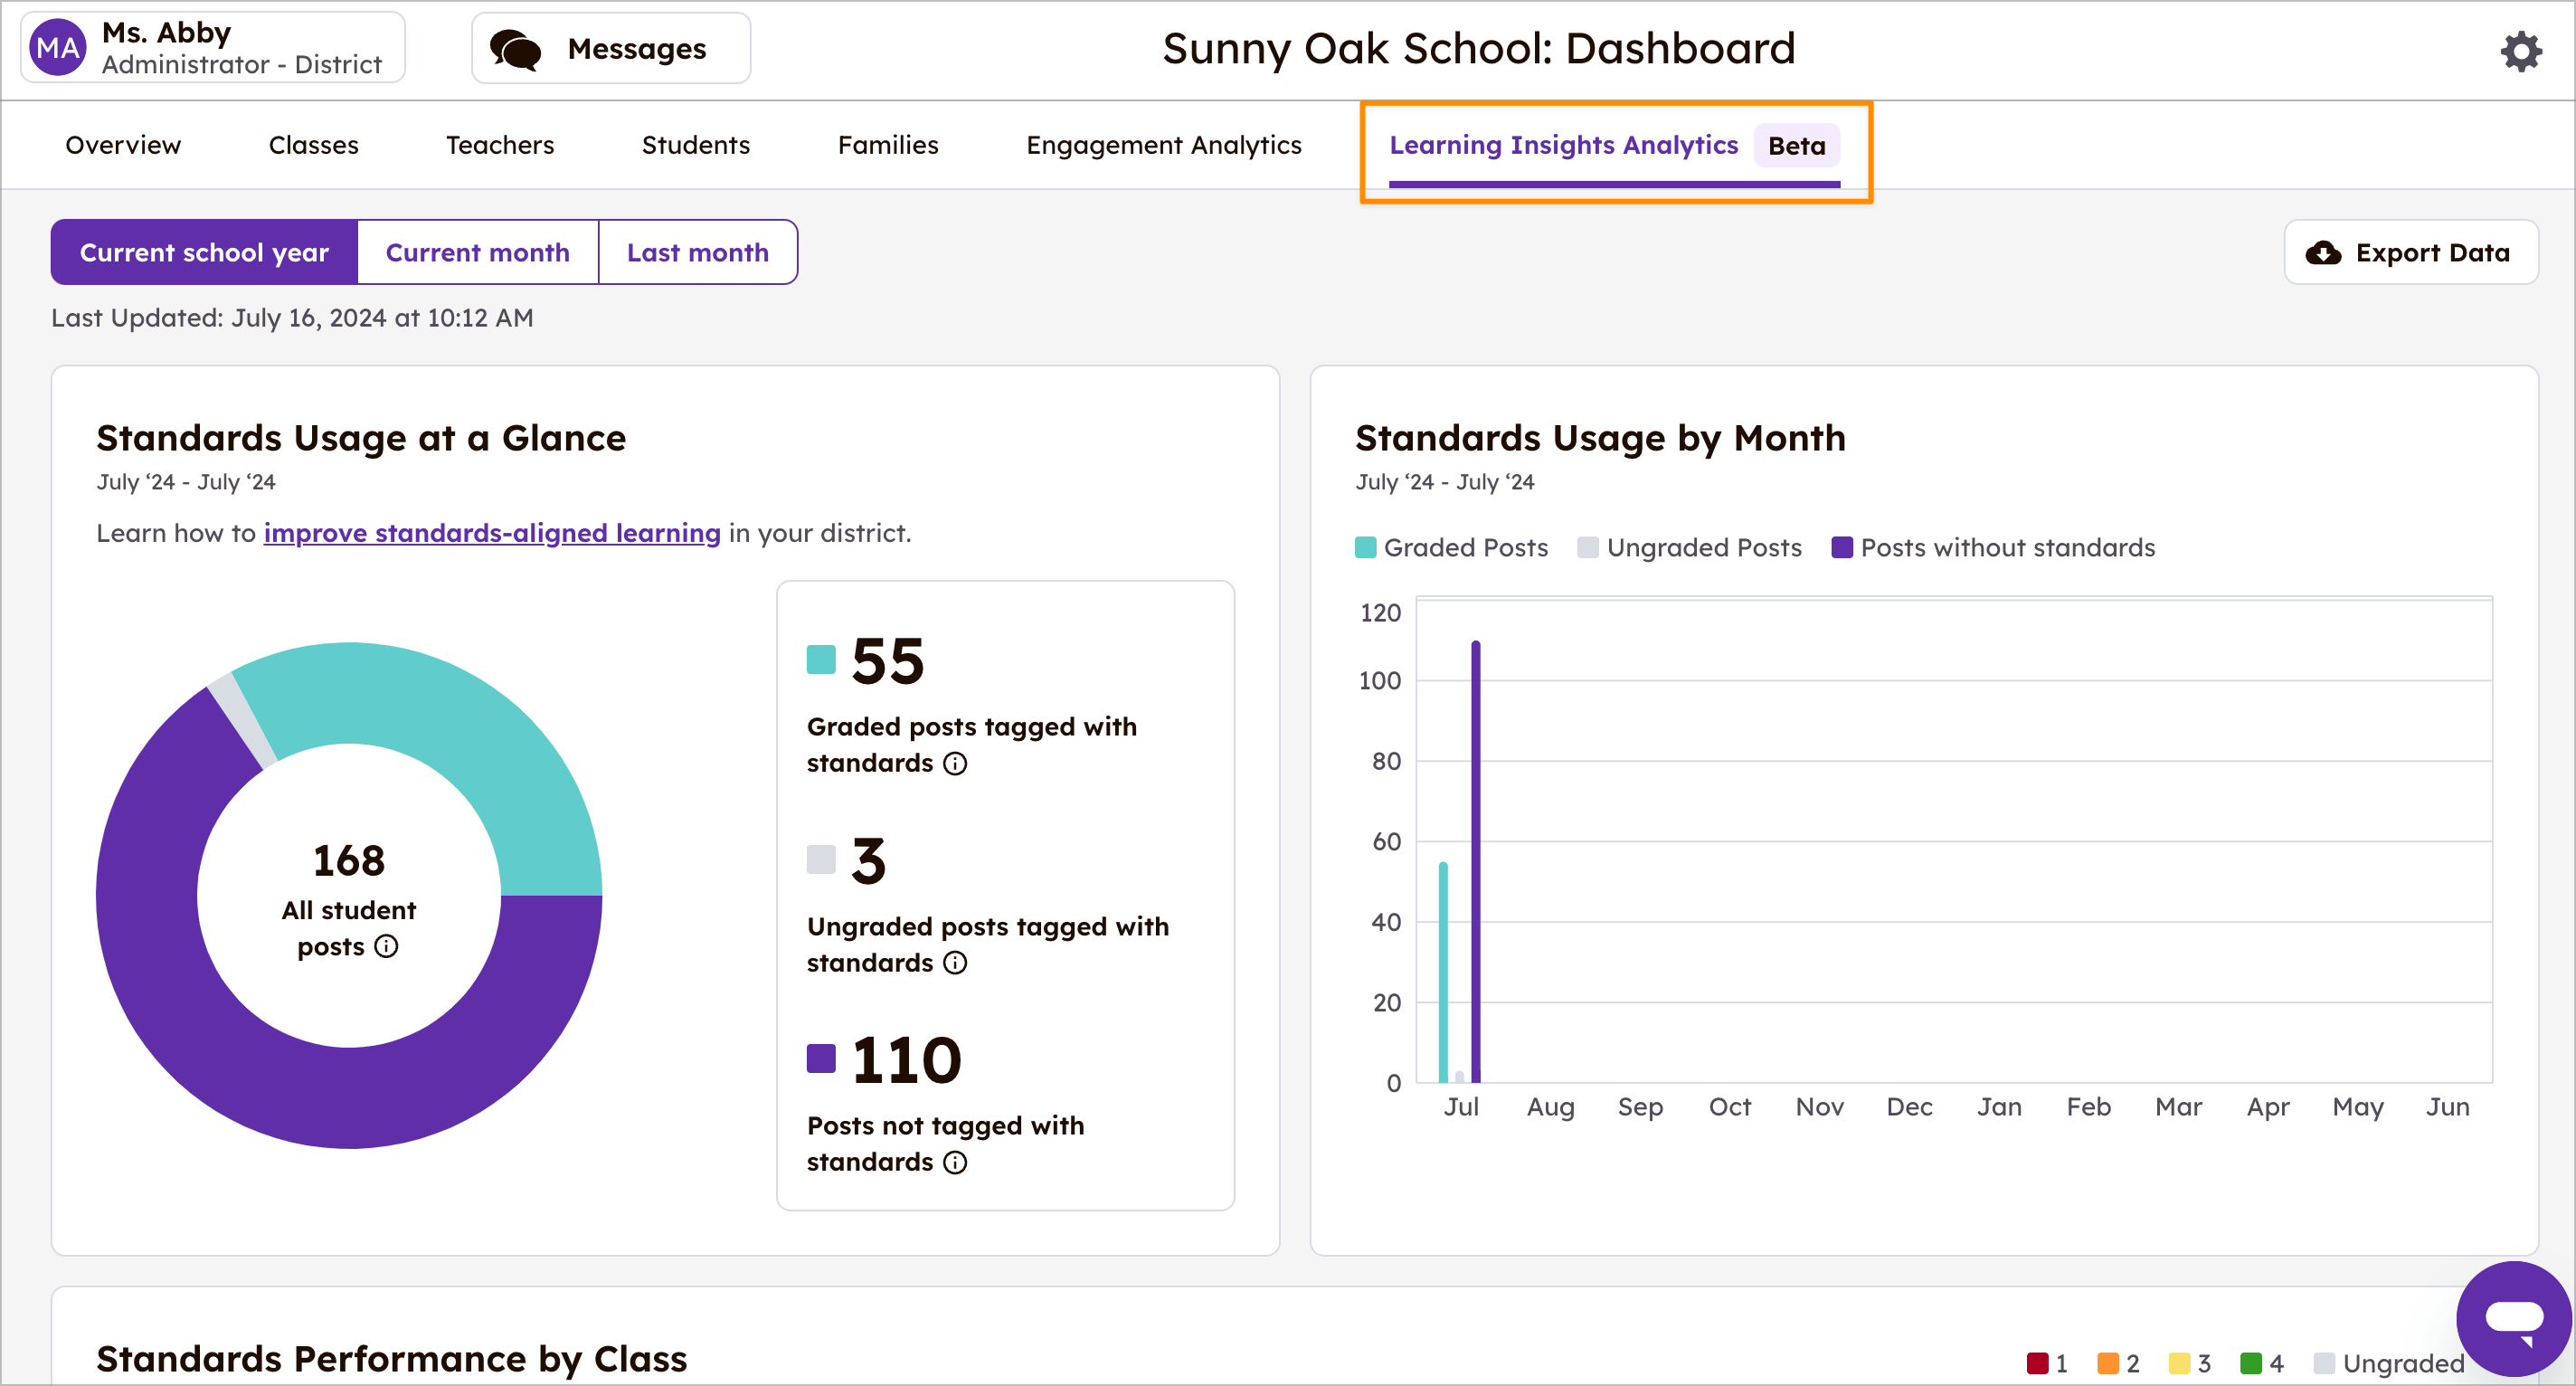Open the Engagement Analytics tab
This screenshot has width=2576, height=1386.
(x=1164, y=145)
